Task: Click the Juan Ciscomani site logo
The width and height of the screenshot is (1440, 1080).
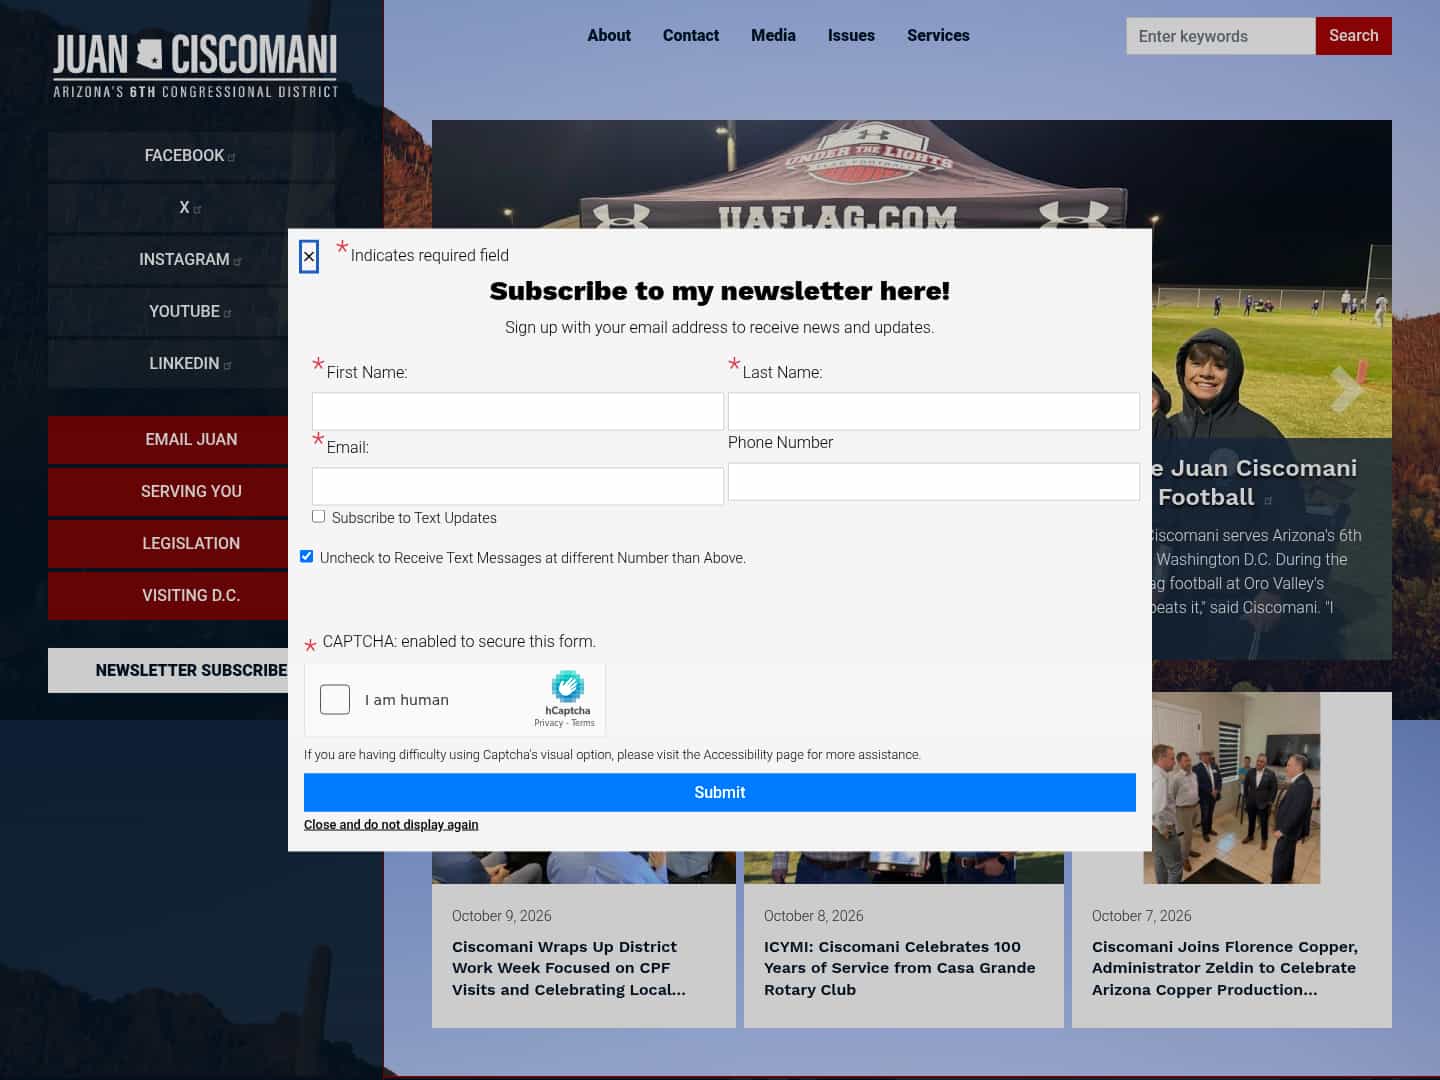Action: pyautogui.click(x=195, y=66)
